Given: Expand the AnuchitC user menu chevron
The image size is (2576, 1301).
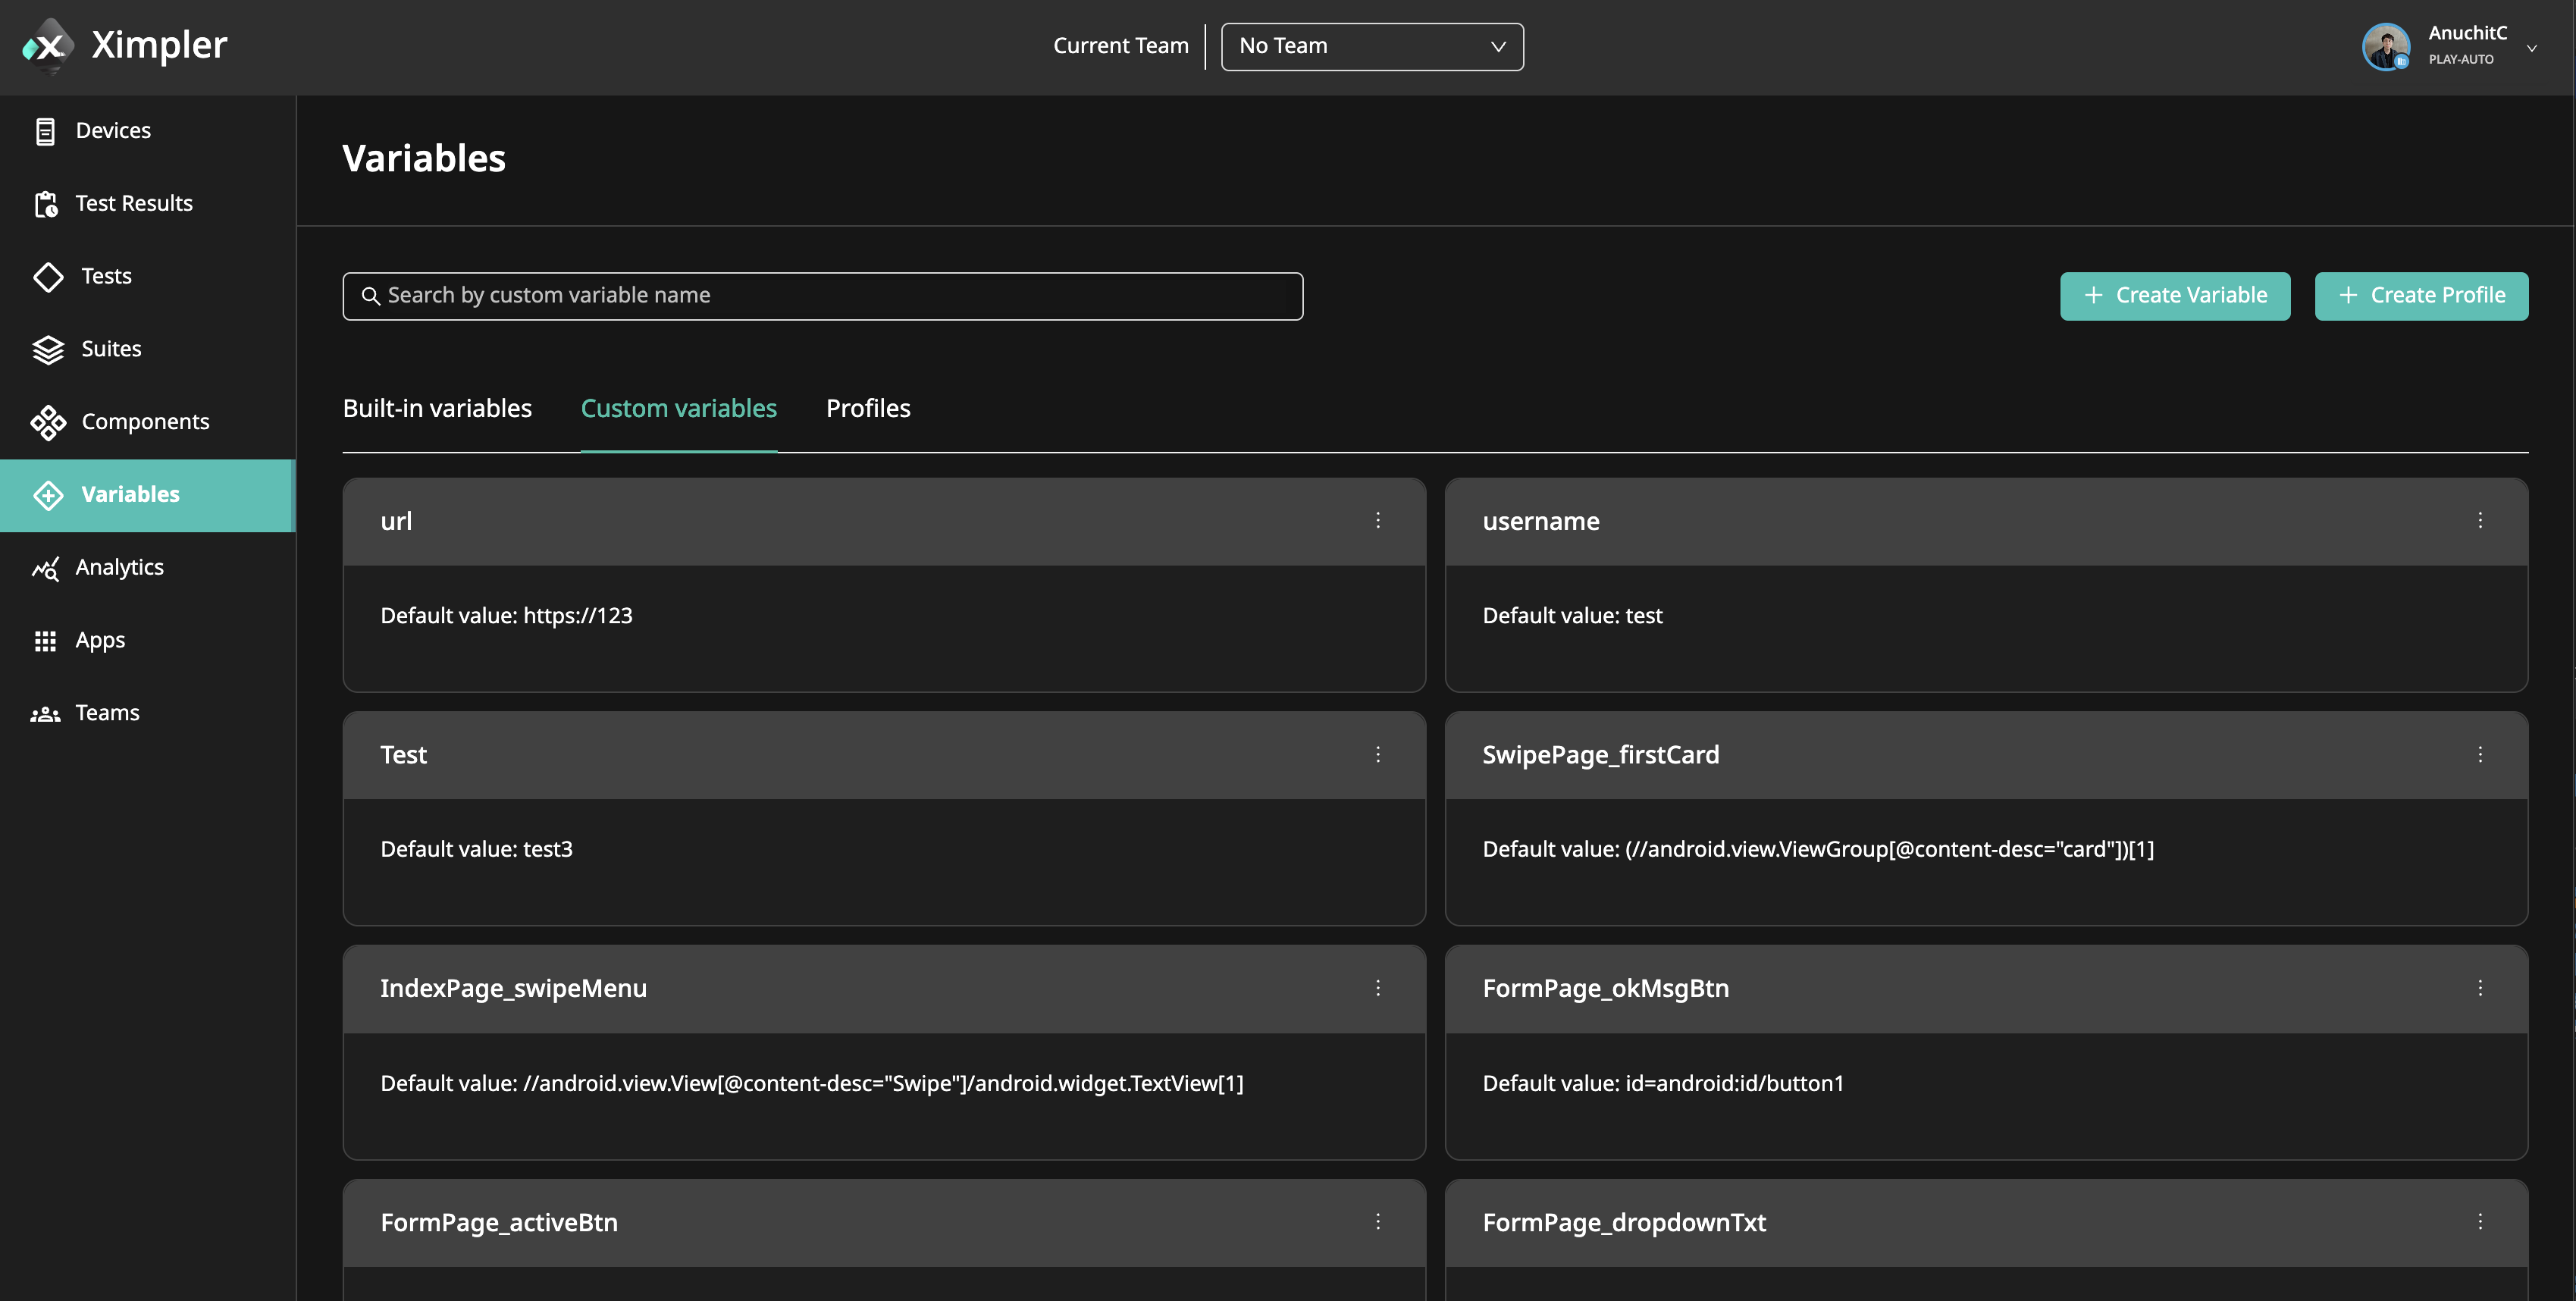Looking at the screenshot, I should tap(2531, 48).
